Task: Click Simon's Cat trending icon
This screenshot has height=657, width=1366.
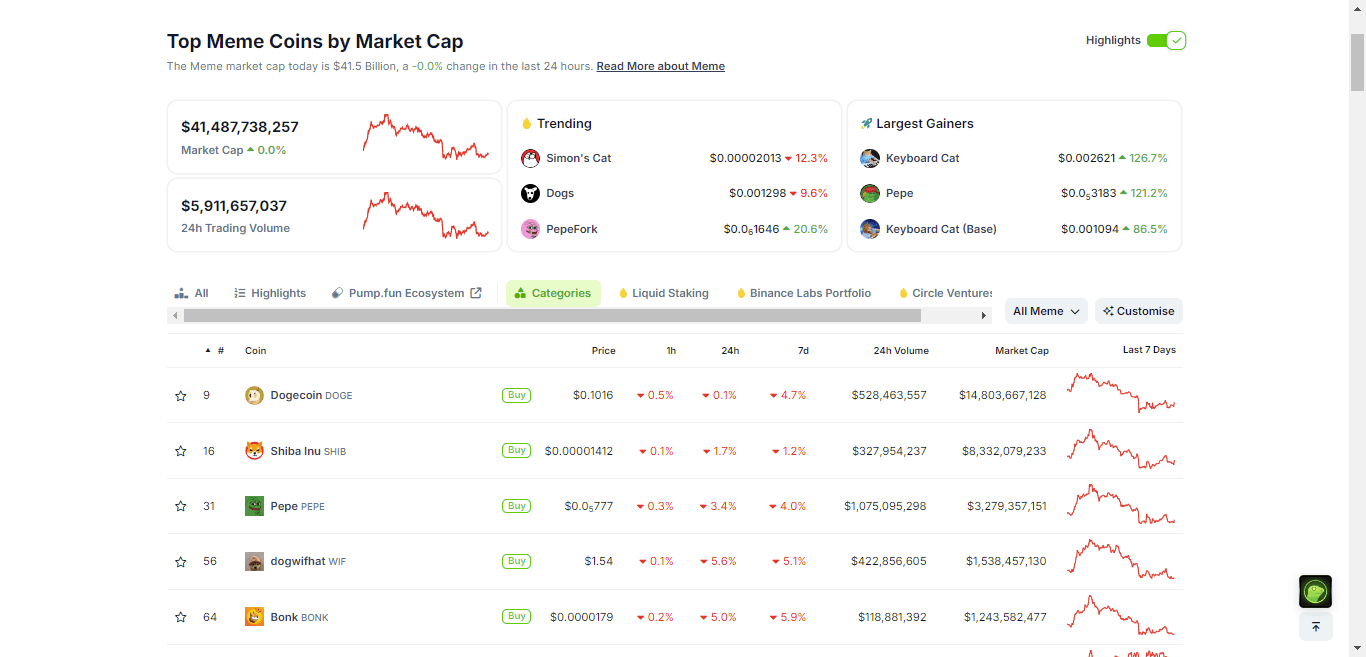Action: 530,158
